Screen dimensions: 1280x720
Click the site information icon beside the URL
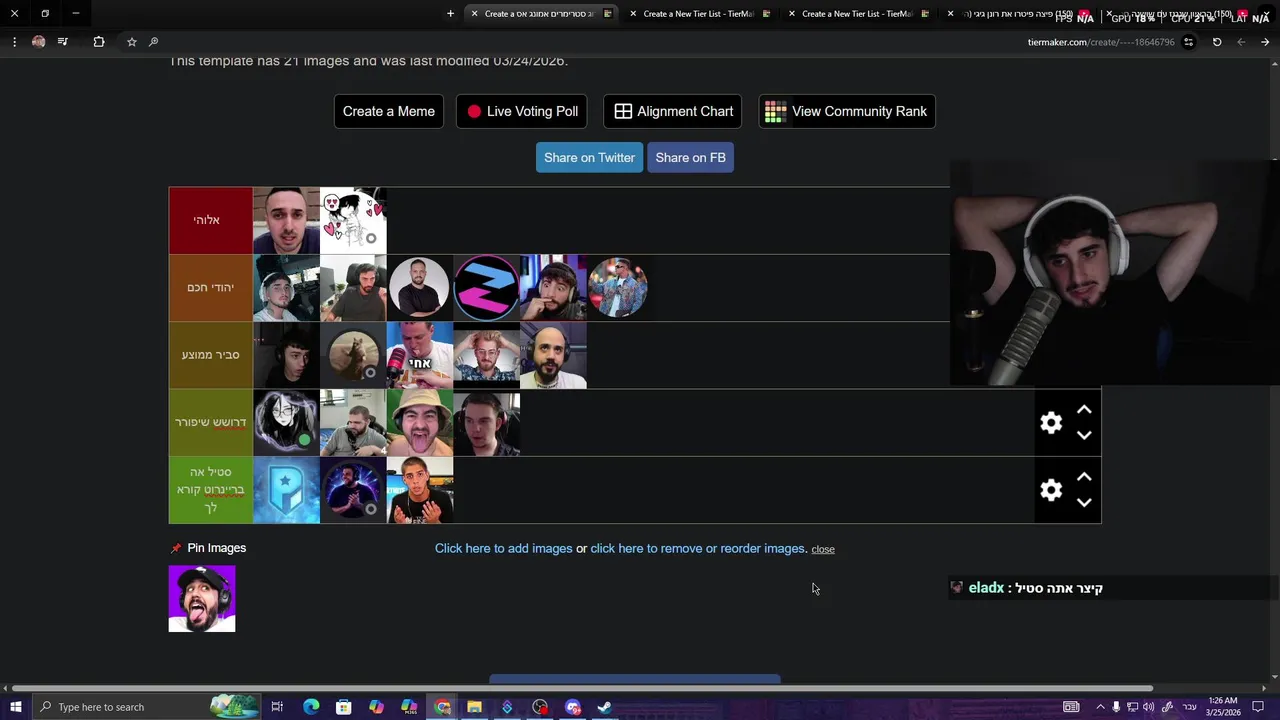coord(1188,42)
